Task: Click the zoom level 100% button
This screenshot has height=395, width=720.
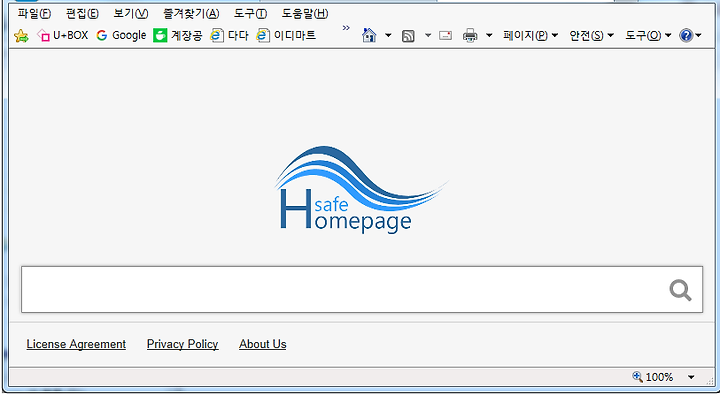Action: (x=653, y=377)
